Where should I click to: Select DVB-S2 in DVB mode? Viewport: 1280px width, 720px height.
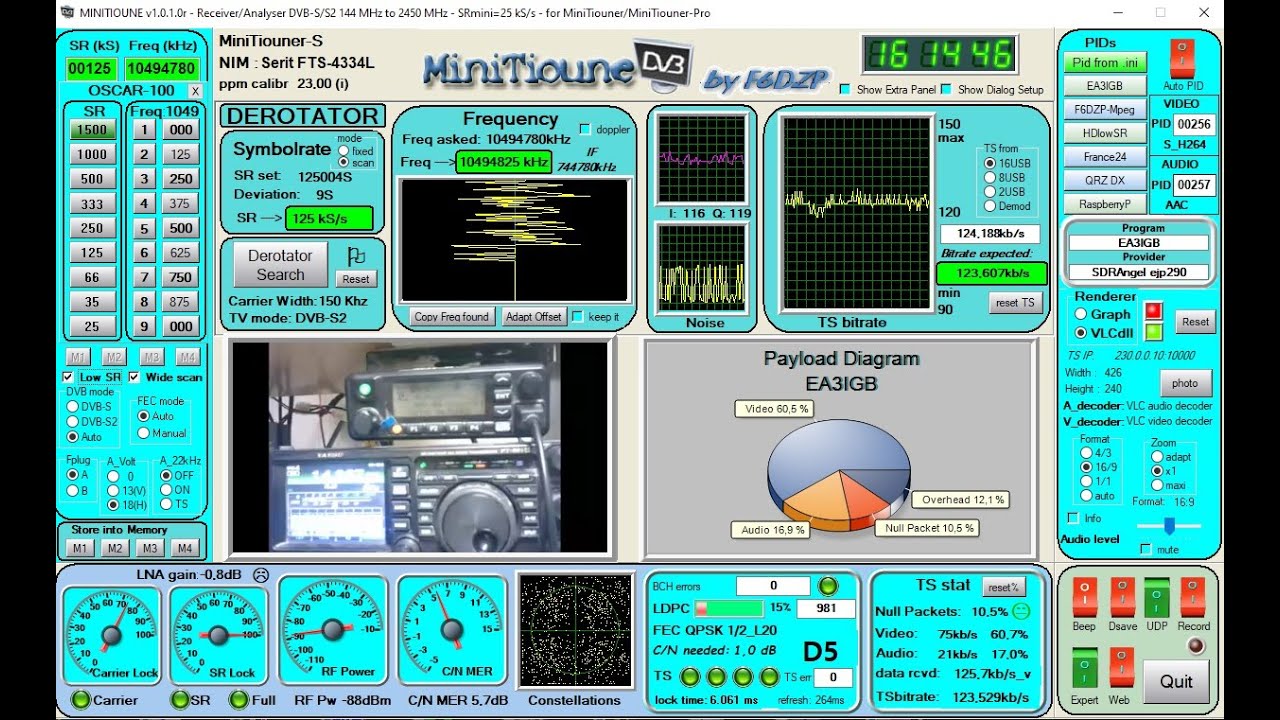[x=71, y=422]
